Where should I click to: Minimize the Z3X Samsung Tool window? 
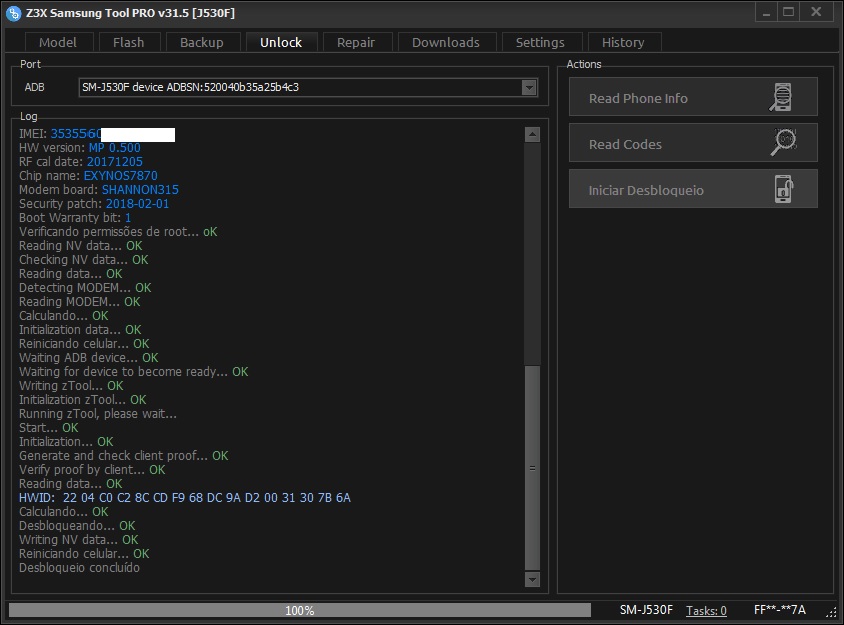click(x=766, y=12)
